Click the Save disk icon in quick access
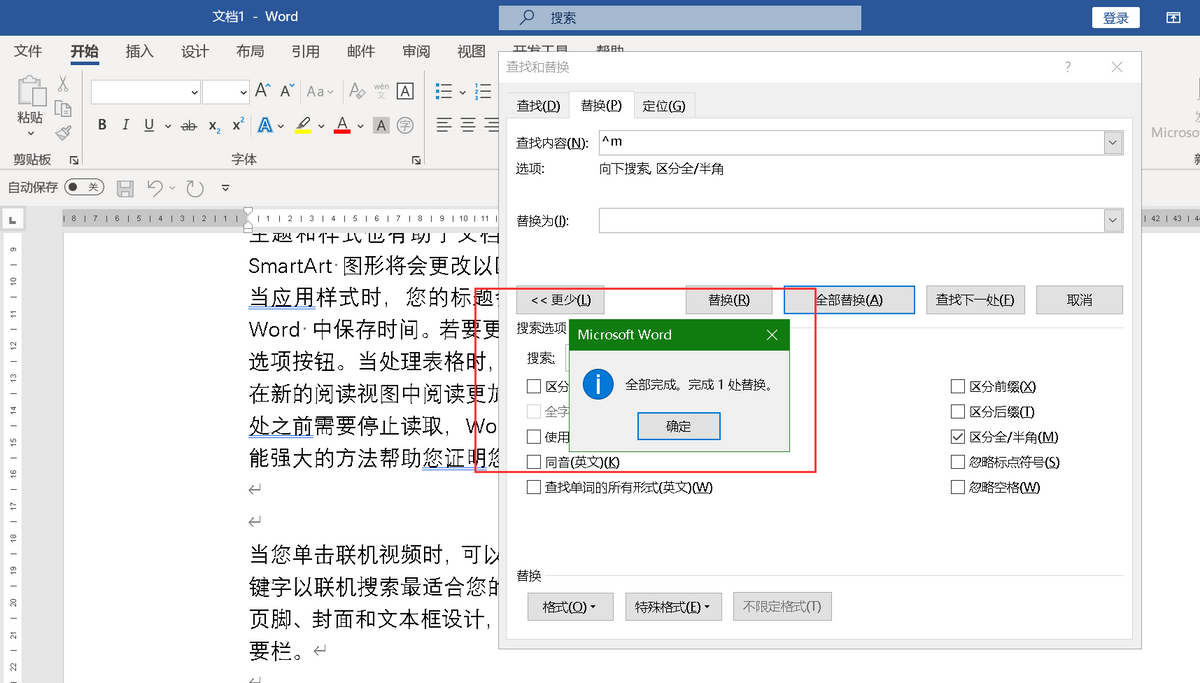This screenshot has width=1200, height=683. pos(125,188)
